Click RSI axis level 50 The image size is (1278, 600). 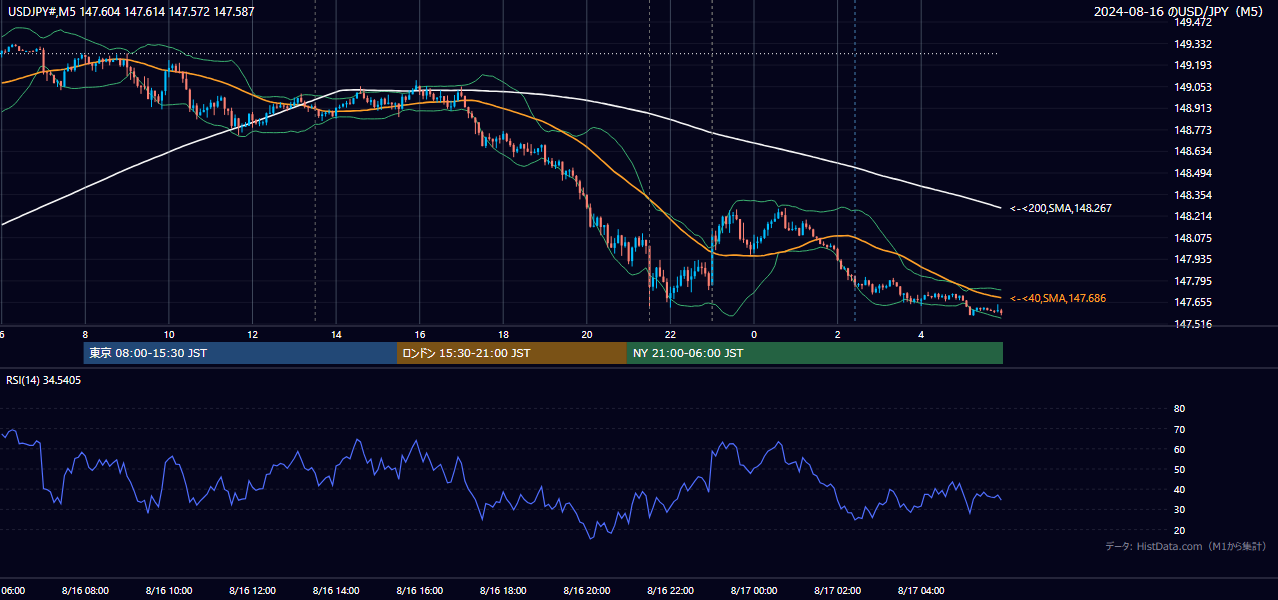(x=1179, y=469)
